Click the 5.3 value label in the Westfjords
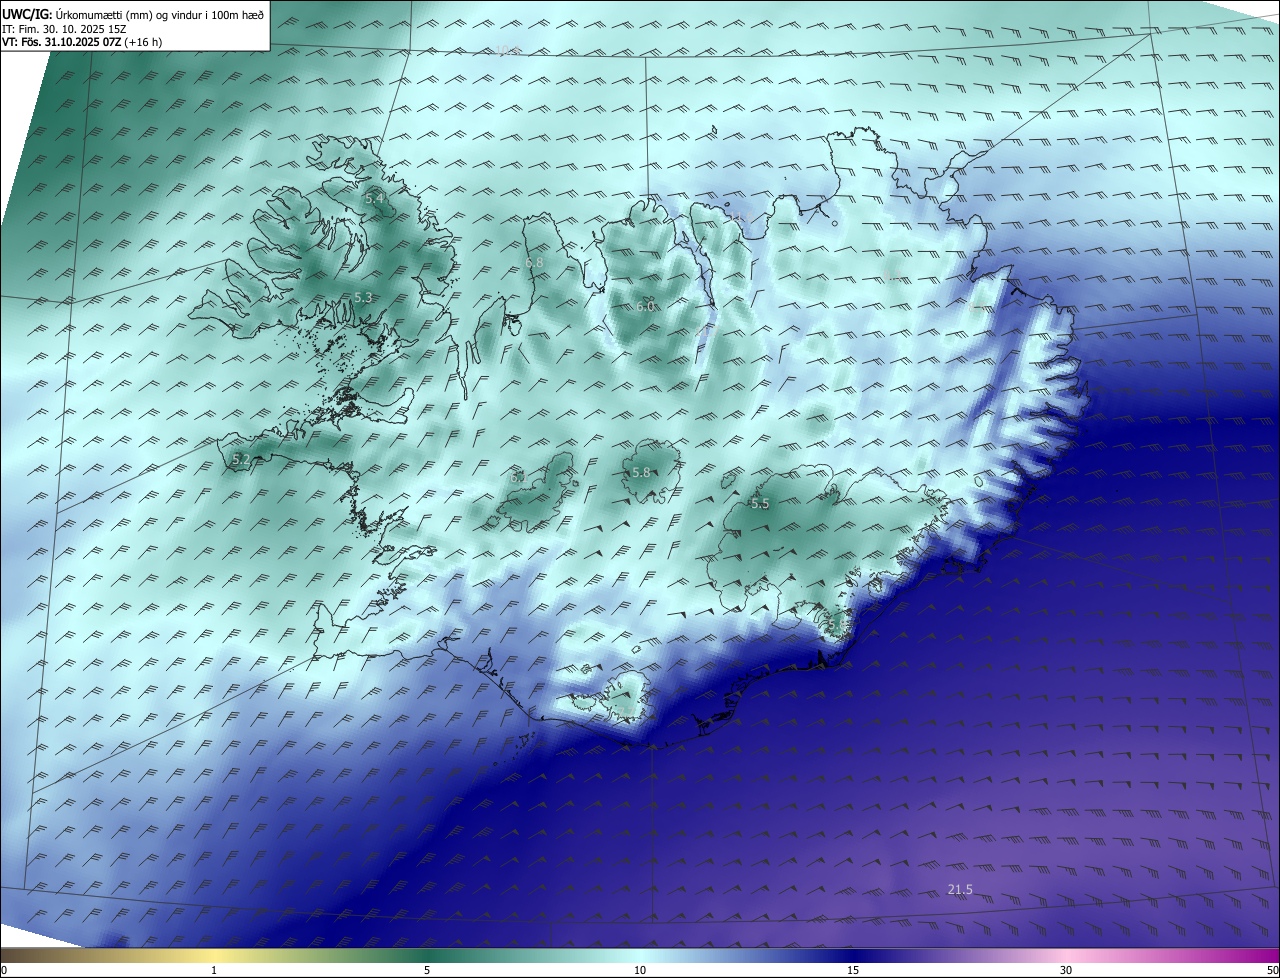 (363, 297)
